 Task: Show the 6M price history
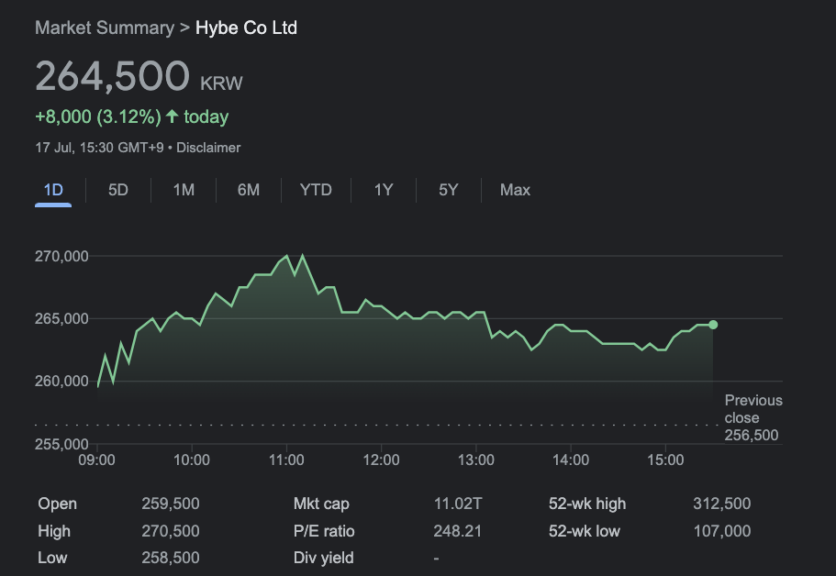point(248,190)
